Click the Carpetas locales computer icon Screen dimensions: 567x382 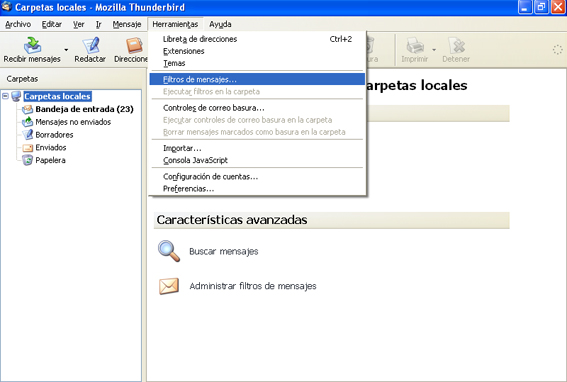coord(16,96)
